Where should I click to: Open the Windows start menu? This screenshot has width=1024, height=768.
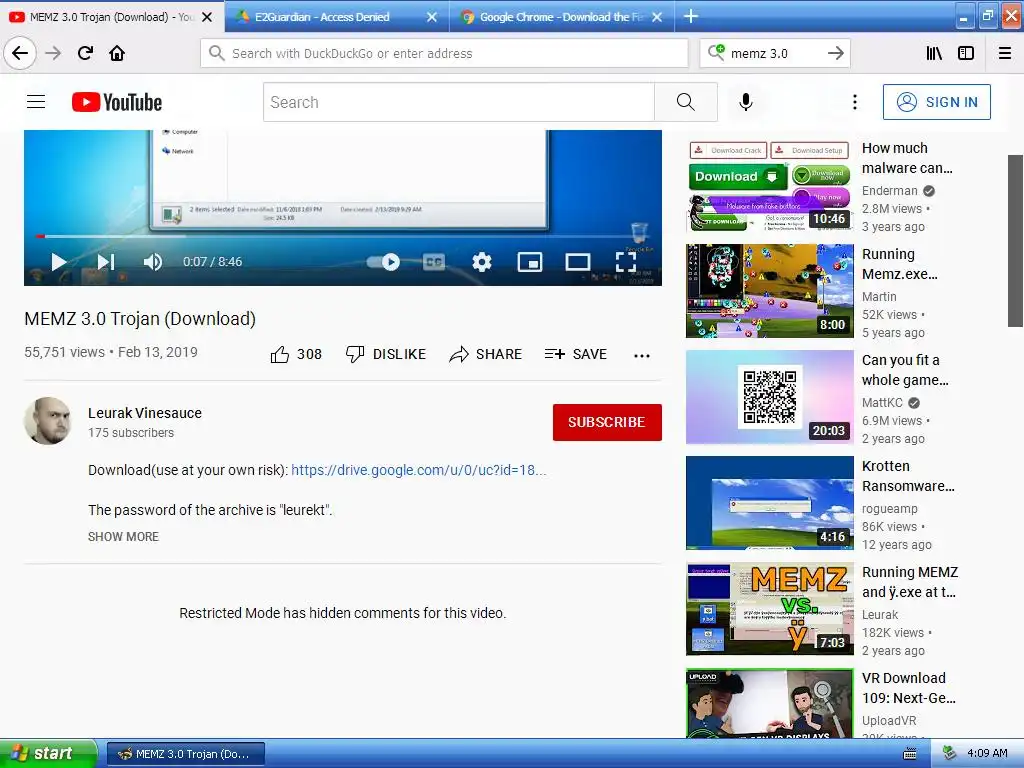pyautogui.click(x=47, y=753)
